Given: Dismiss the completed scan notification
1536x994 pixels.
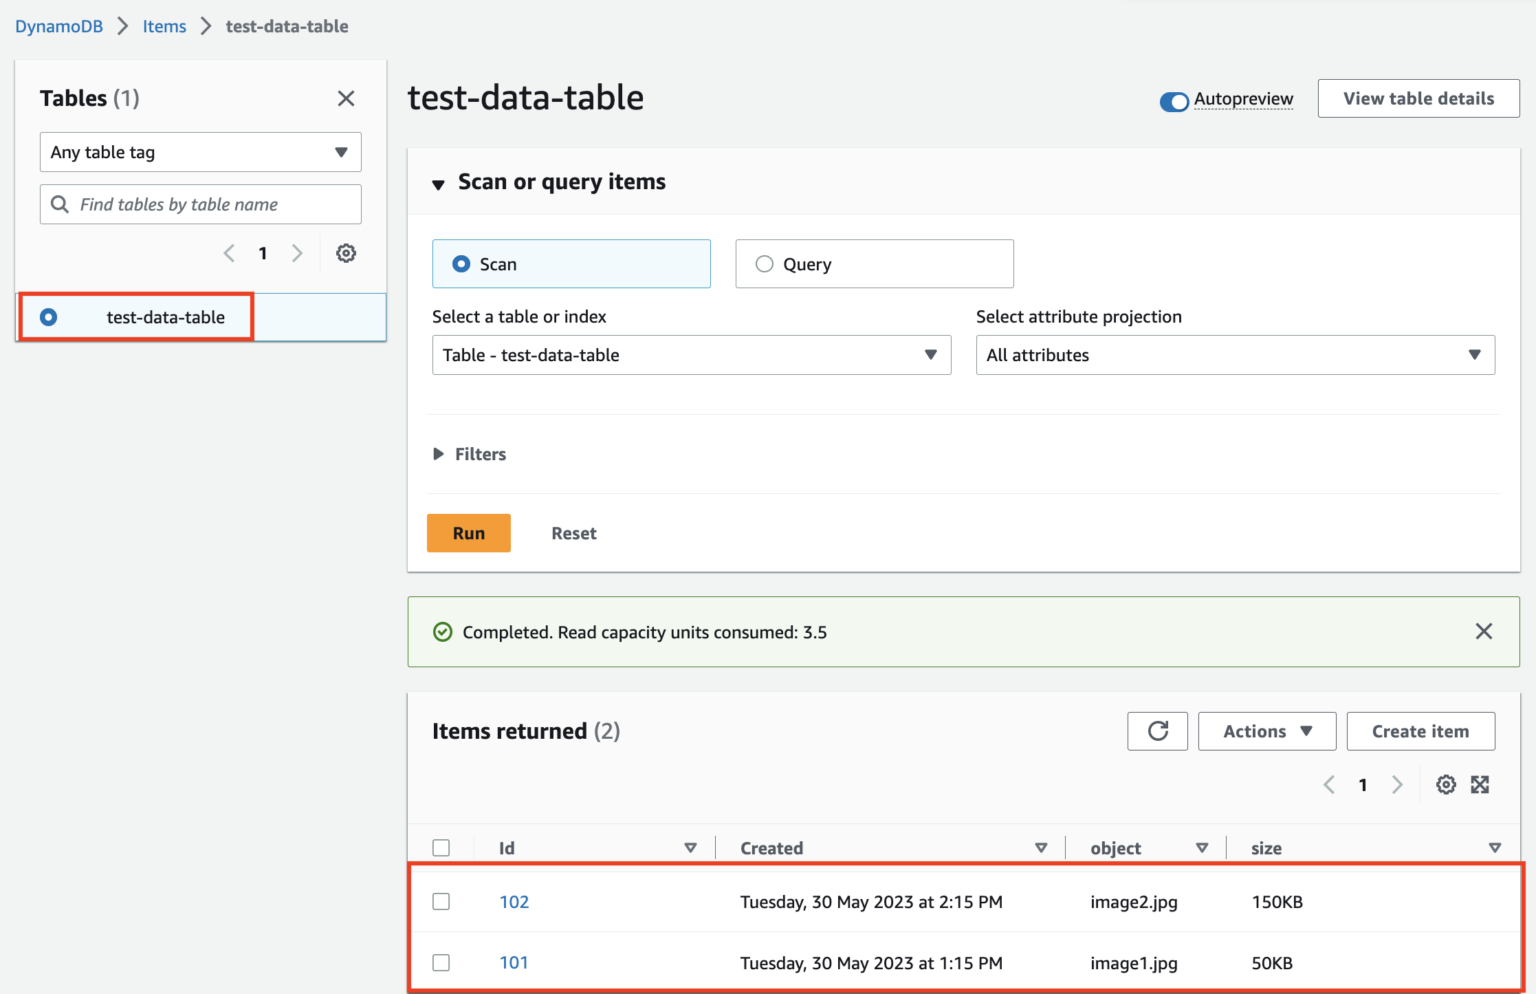Looking at the screenshot, I should [x=1484, y=631].
